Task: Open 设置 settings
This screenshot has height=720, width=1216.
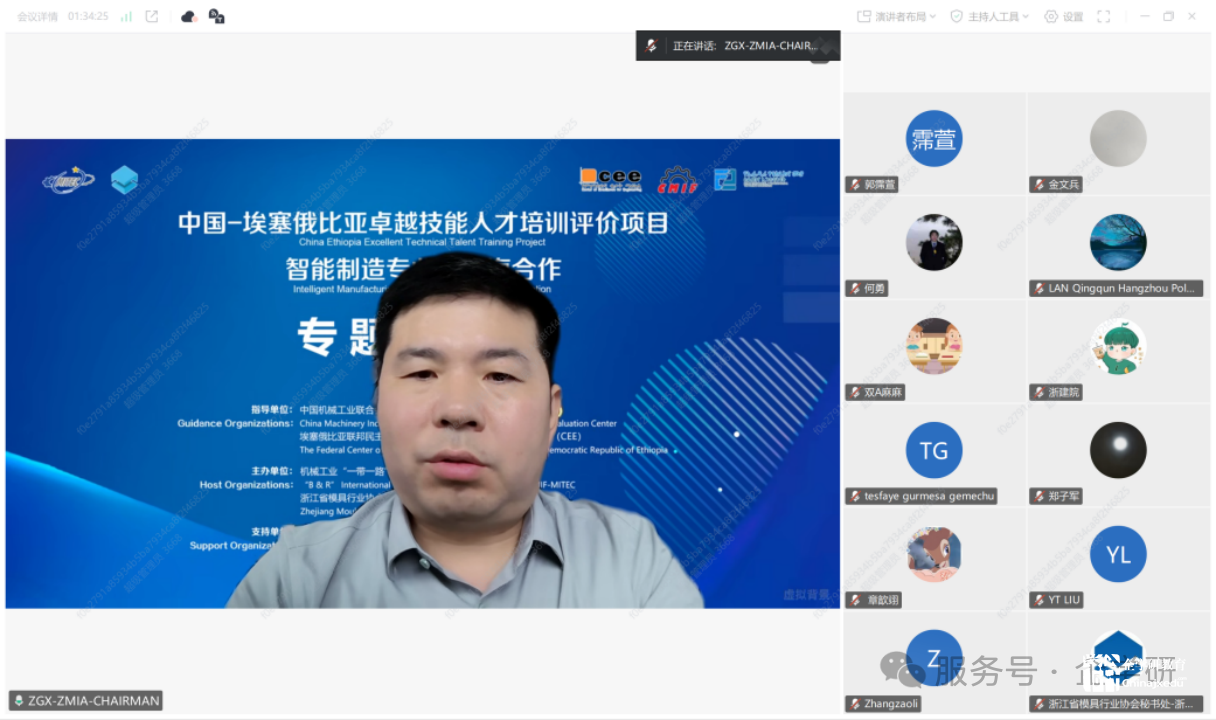Action: [x=1064, y=16]
